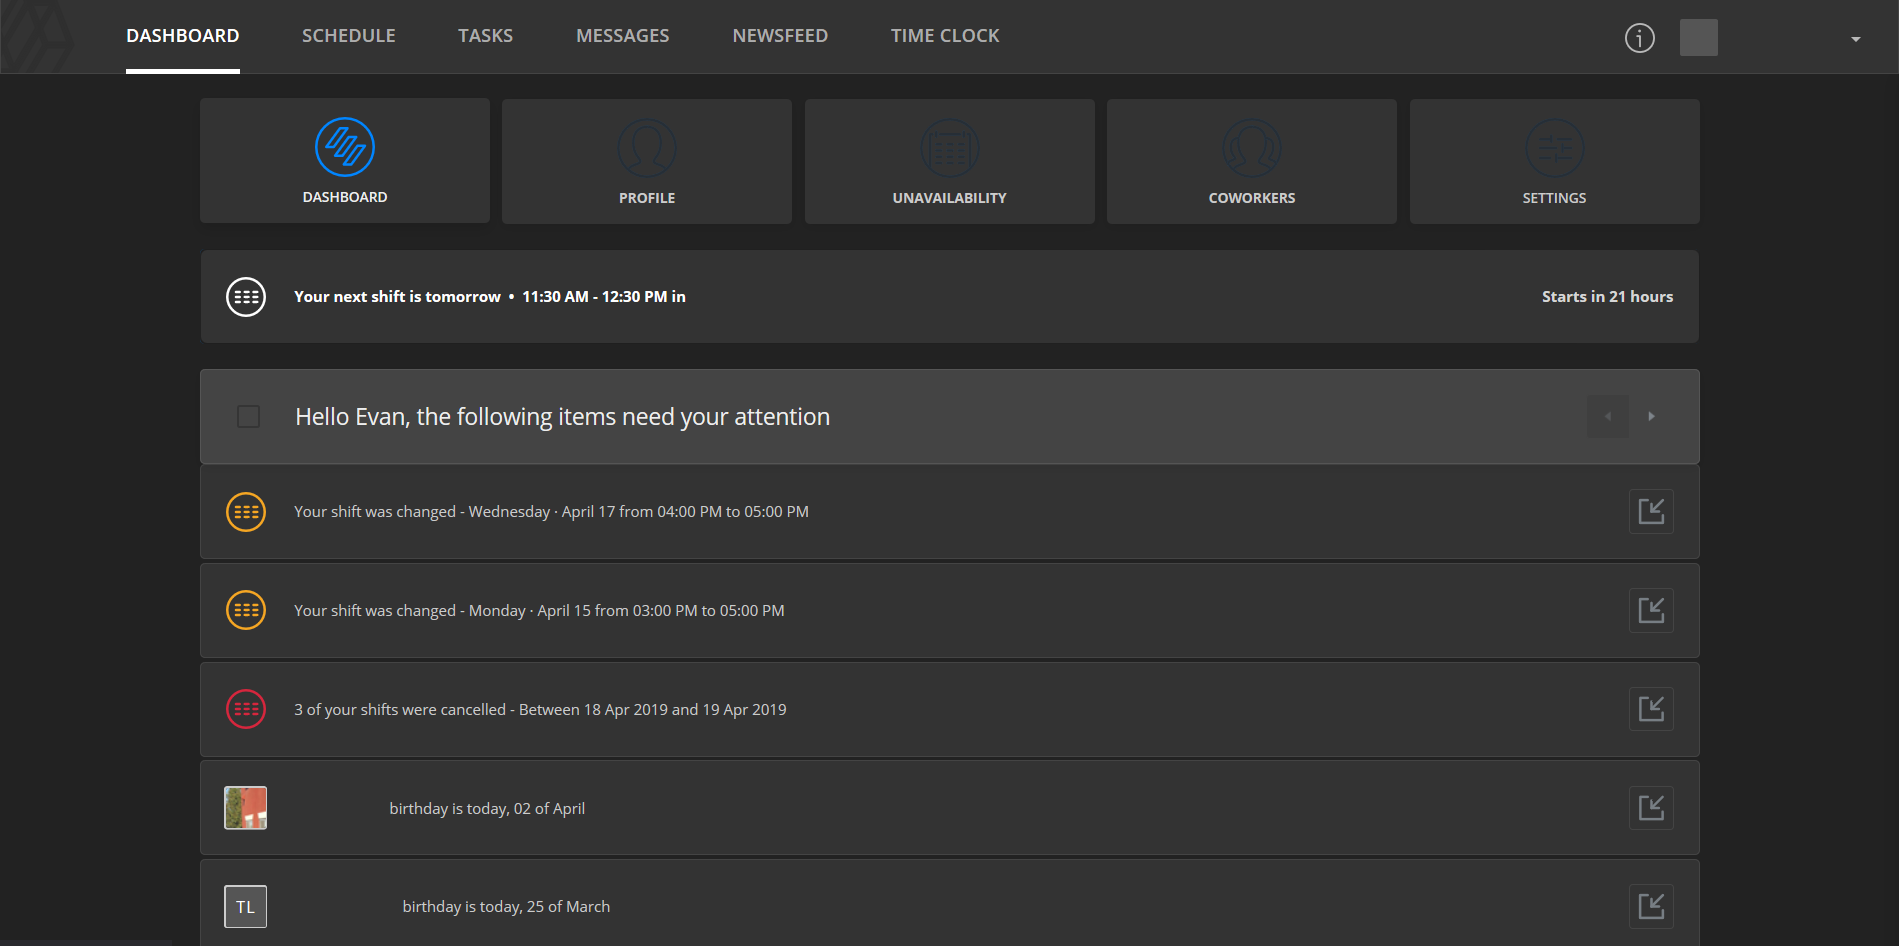Open the 3 cancelled shifts notification
This screenshot has width=1899, height=946.
540,710
